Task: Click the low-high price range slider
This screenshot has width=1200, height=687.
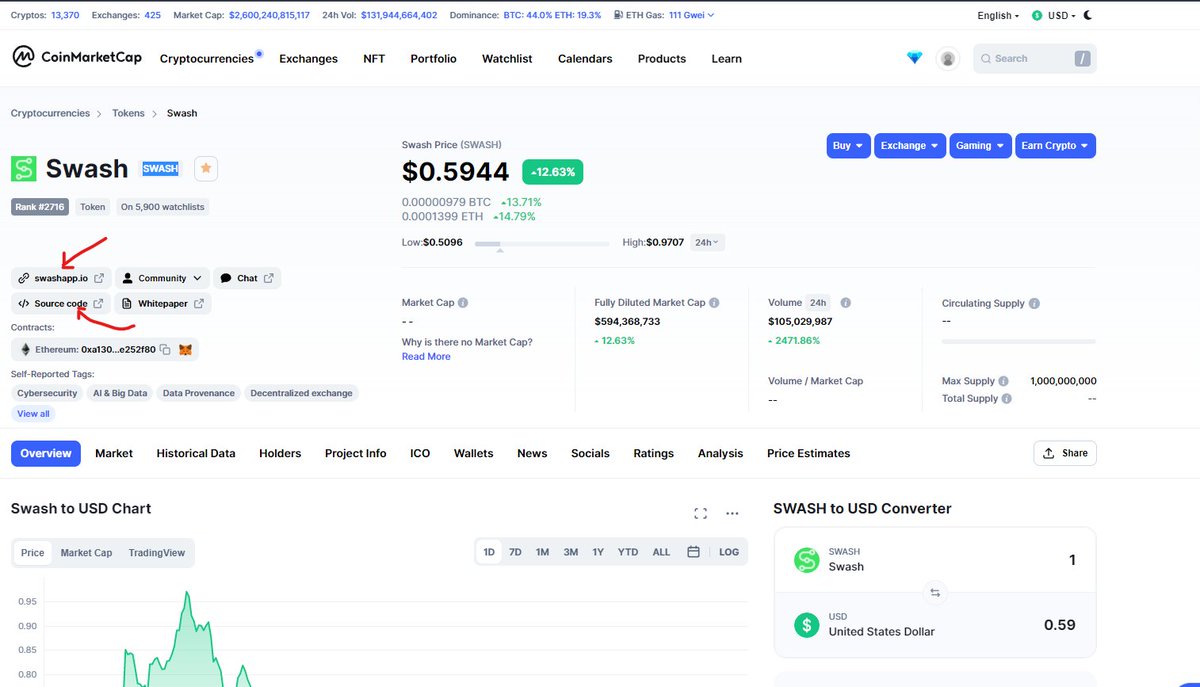Action: (x=541, y=243)
